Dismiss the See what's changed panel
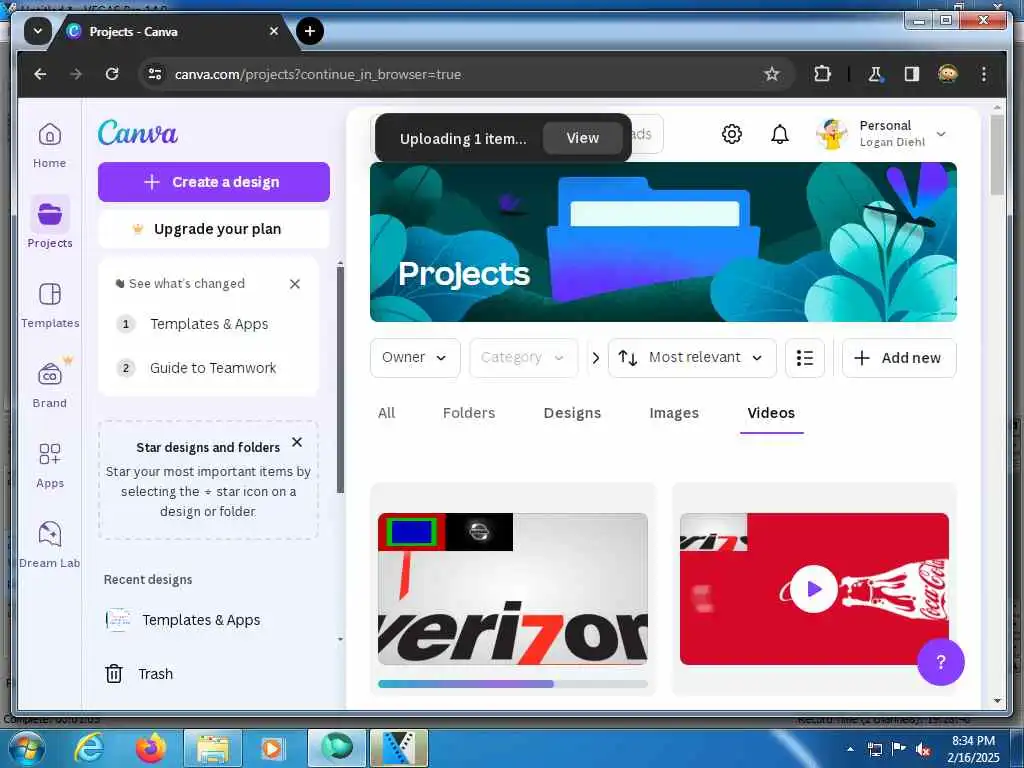Screen dimensions: 1024x768 [295, 283]
